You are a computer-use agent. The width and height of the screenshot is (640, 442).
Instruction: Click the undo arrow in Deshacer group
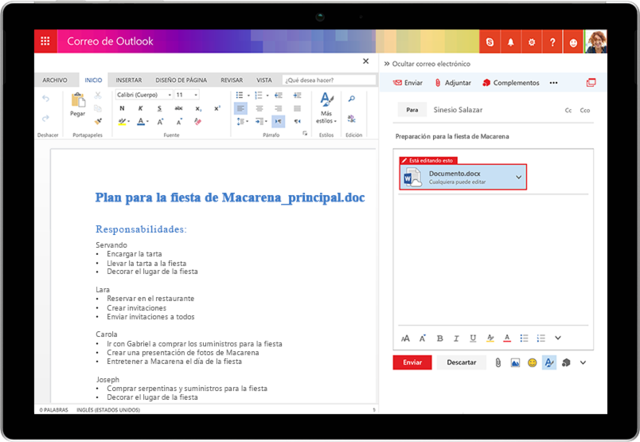tap(46, 98)
